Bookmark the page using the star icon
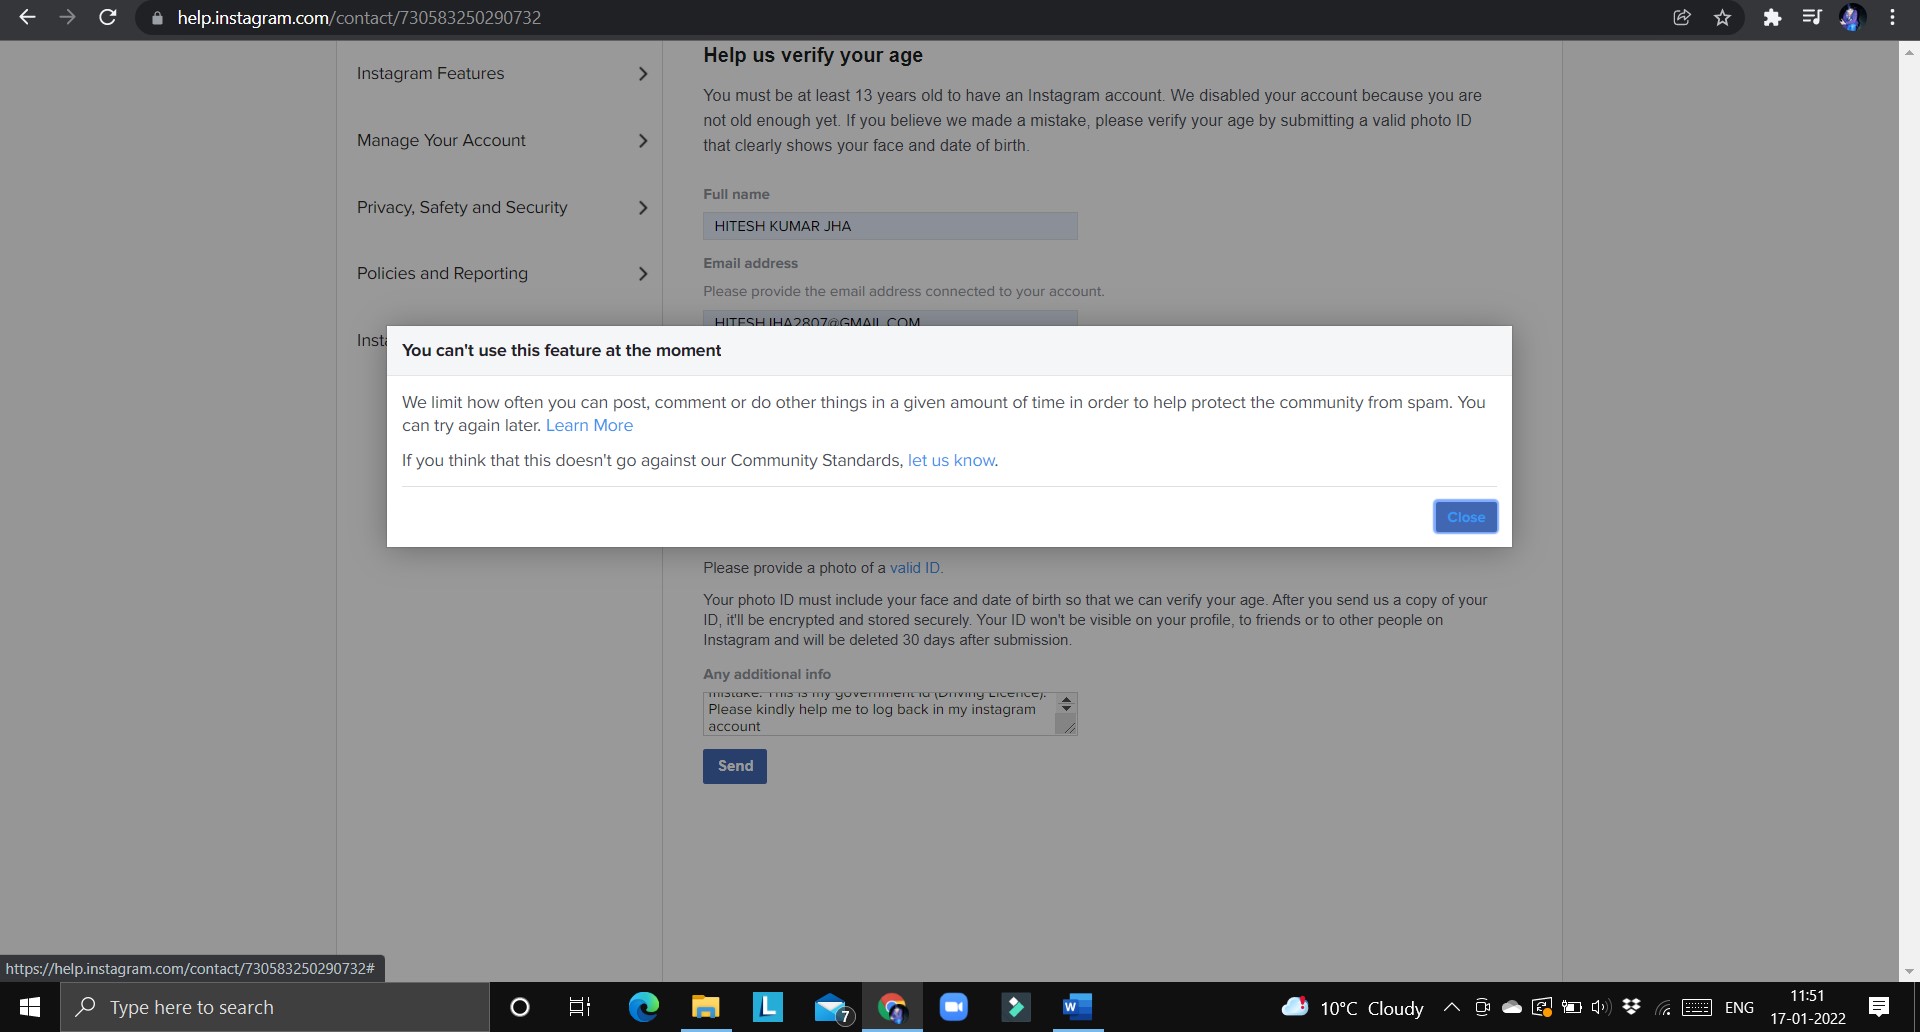The image size is (1920, 1032). (1722, 17)
